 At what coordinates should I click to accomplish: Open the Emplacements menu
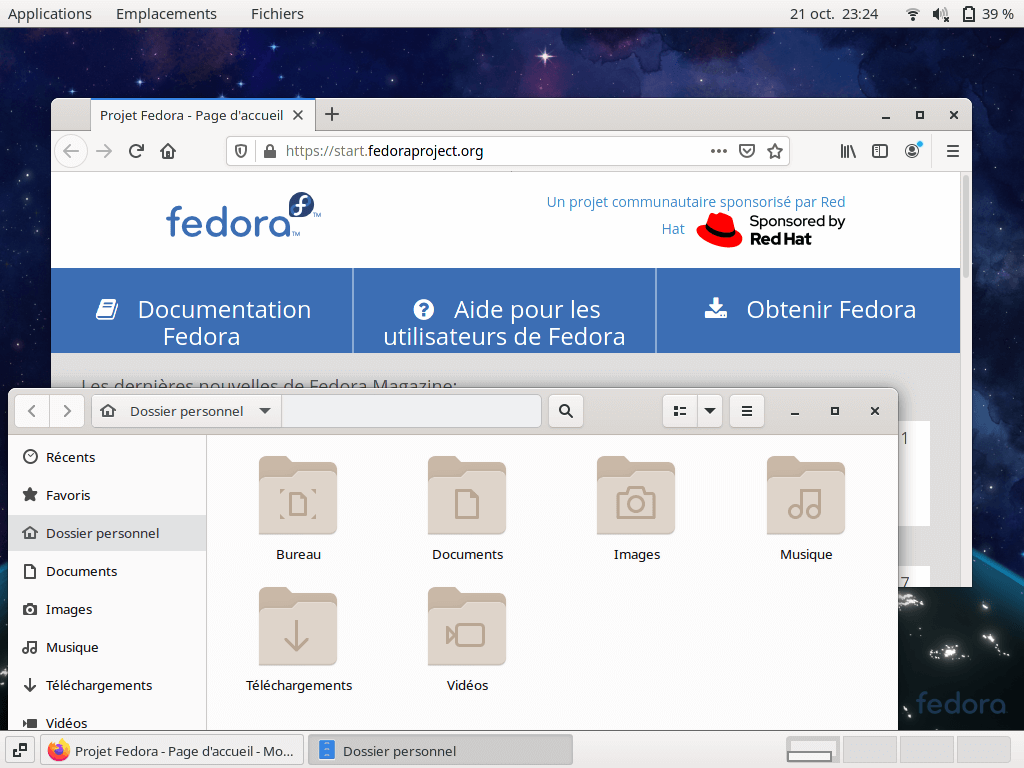point(166,14)
